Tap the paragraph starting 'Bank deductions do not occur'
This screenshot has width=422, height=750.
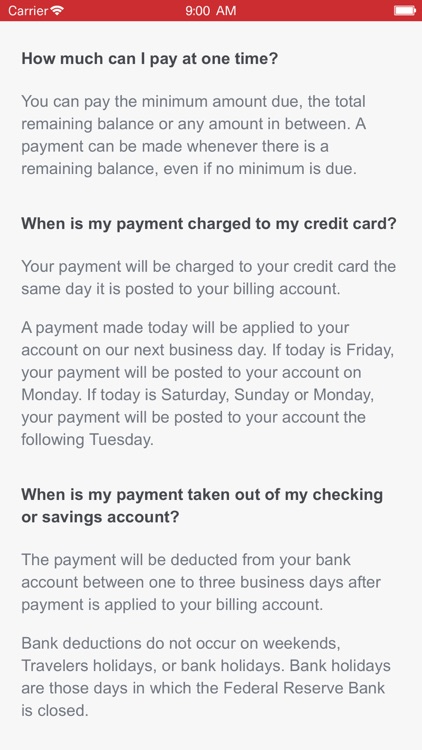(206, 677)
